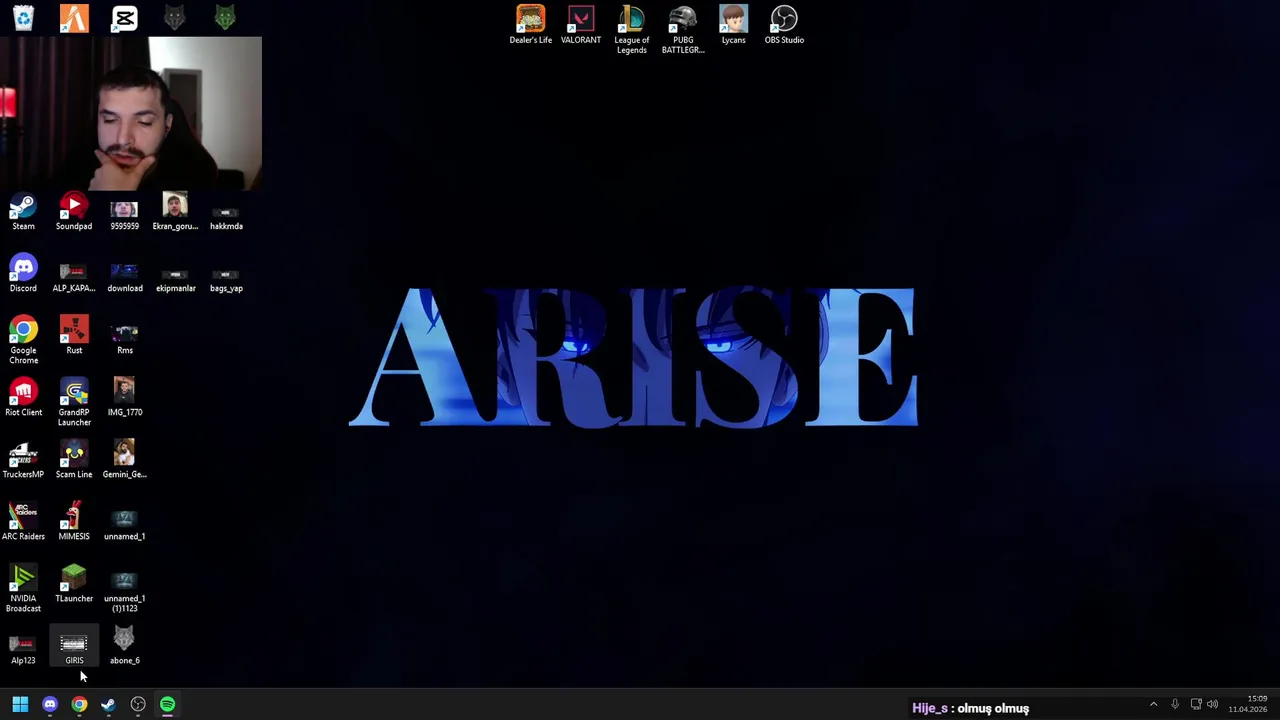The height and width of the screenshot is (720, 1280).
Task: Launch OBS Studio from the desktop
Action: point(784,25)
